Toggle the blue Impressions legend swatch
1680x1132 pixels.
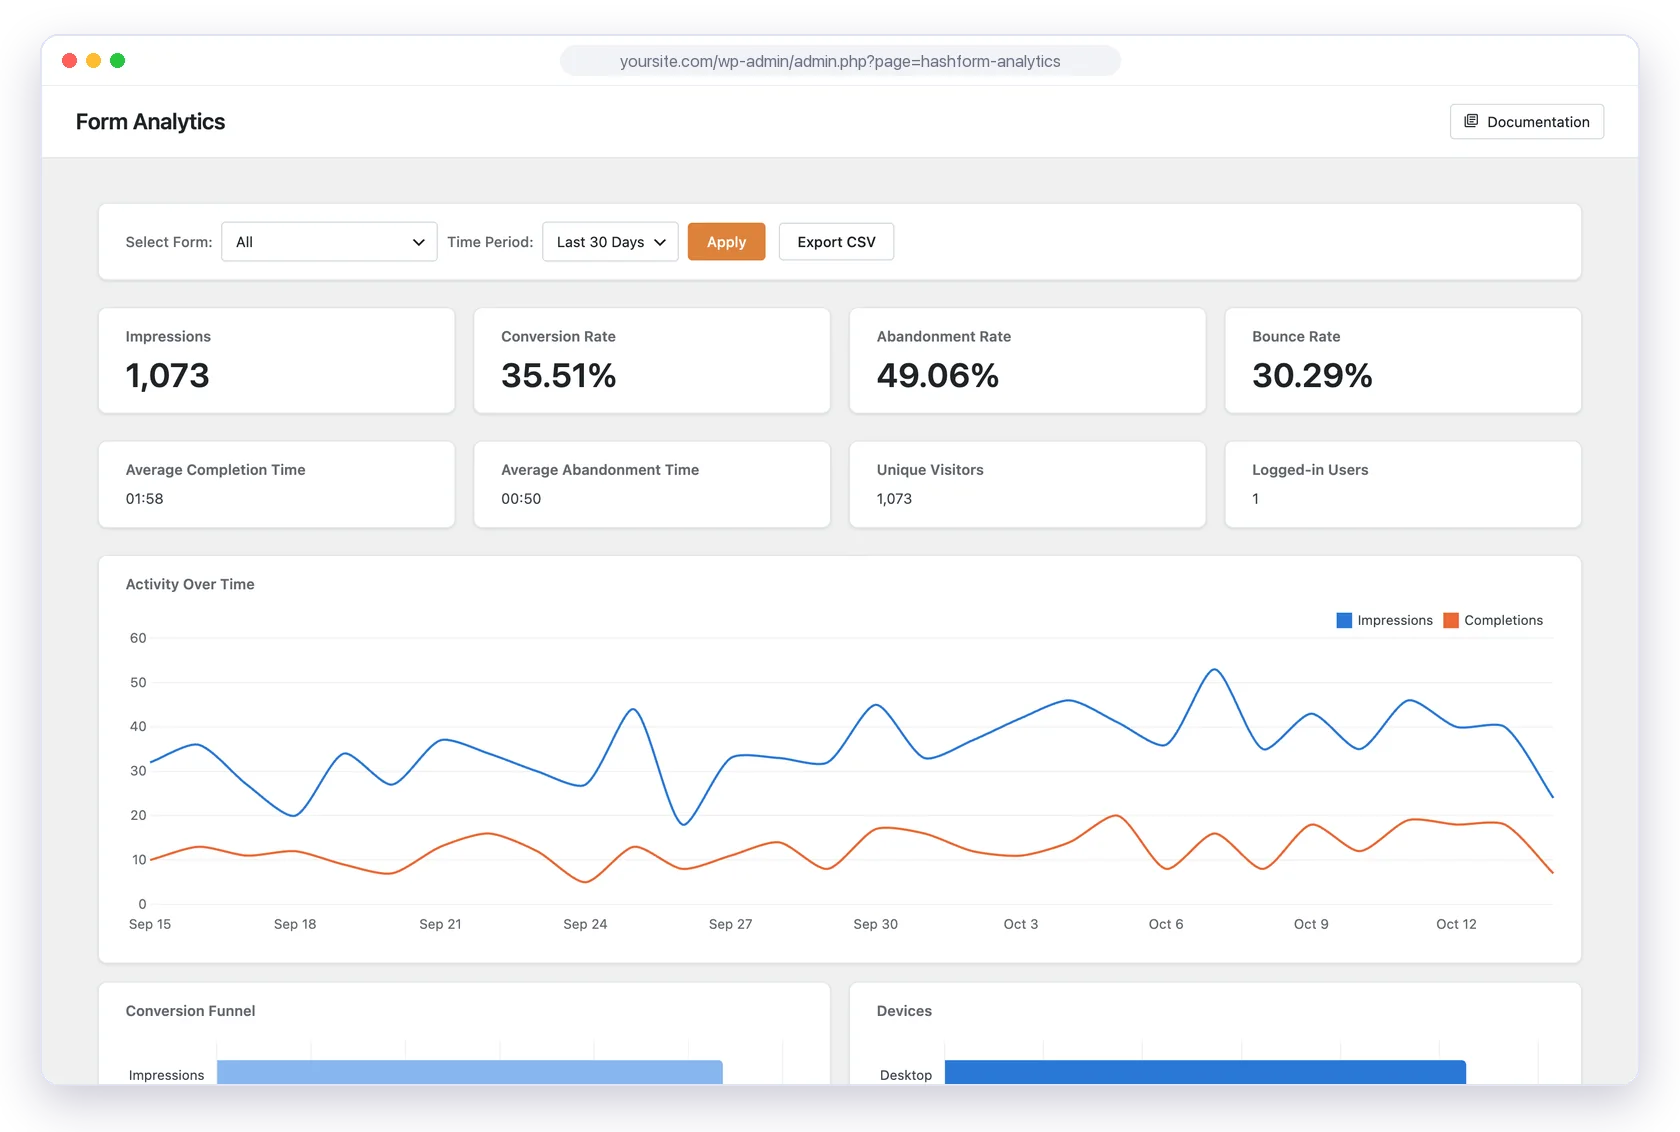[1344, 620]
